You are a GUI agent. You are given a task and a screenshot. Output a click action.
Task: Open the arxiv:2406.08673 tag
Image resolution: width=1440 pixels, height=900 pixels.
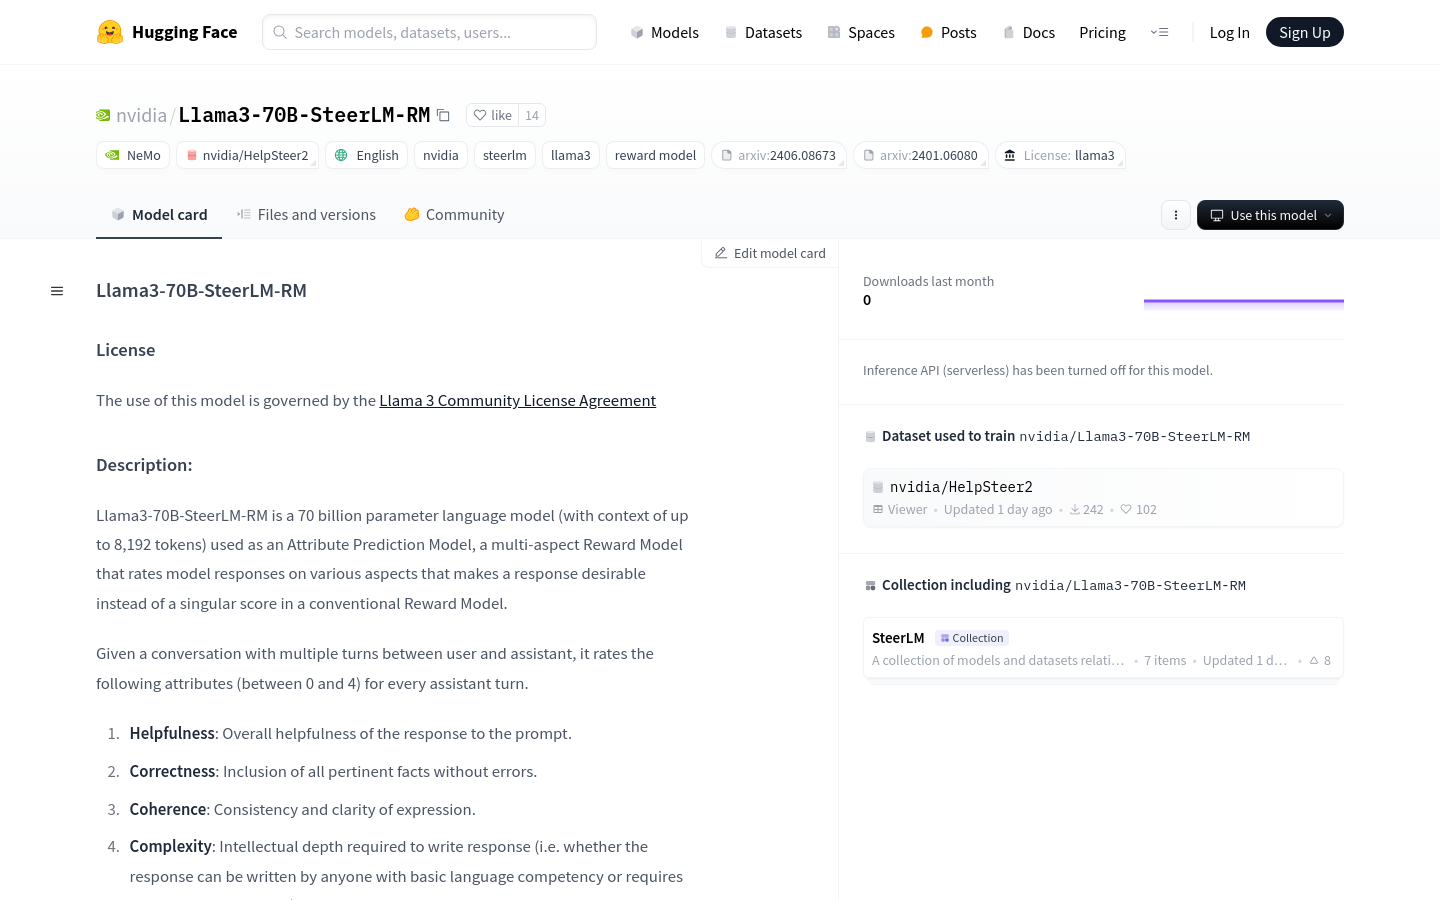coord(778,155)
